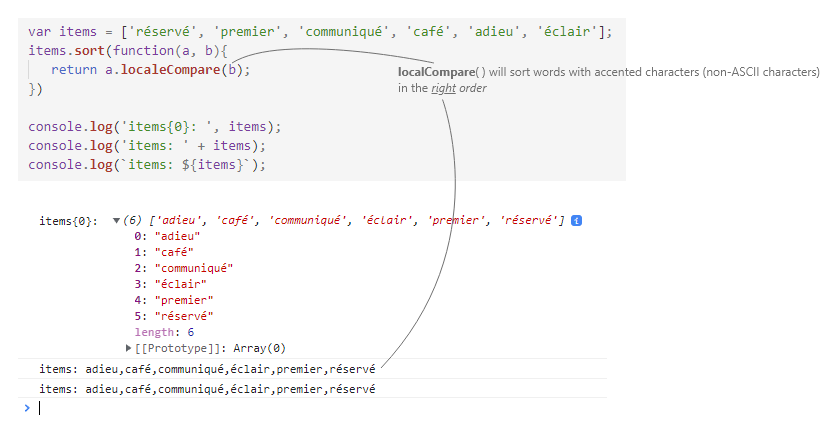Image resolution: width=840 pixels, height=439 pixels.
Task: Select array entry 5: "réservé"
Action: point(174,316)
